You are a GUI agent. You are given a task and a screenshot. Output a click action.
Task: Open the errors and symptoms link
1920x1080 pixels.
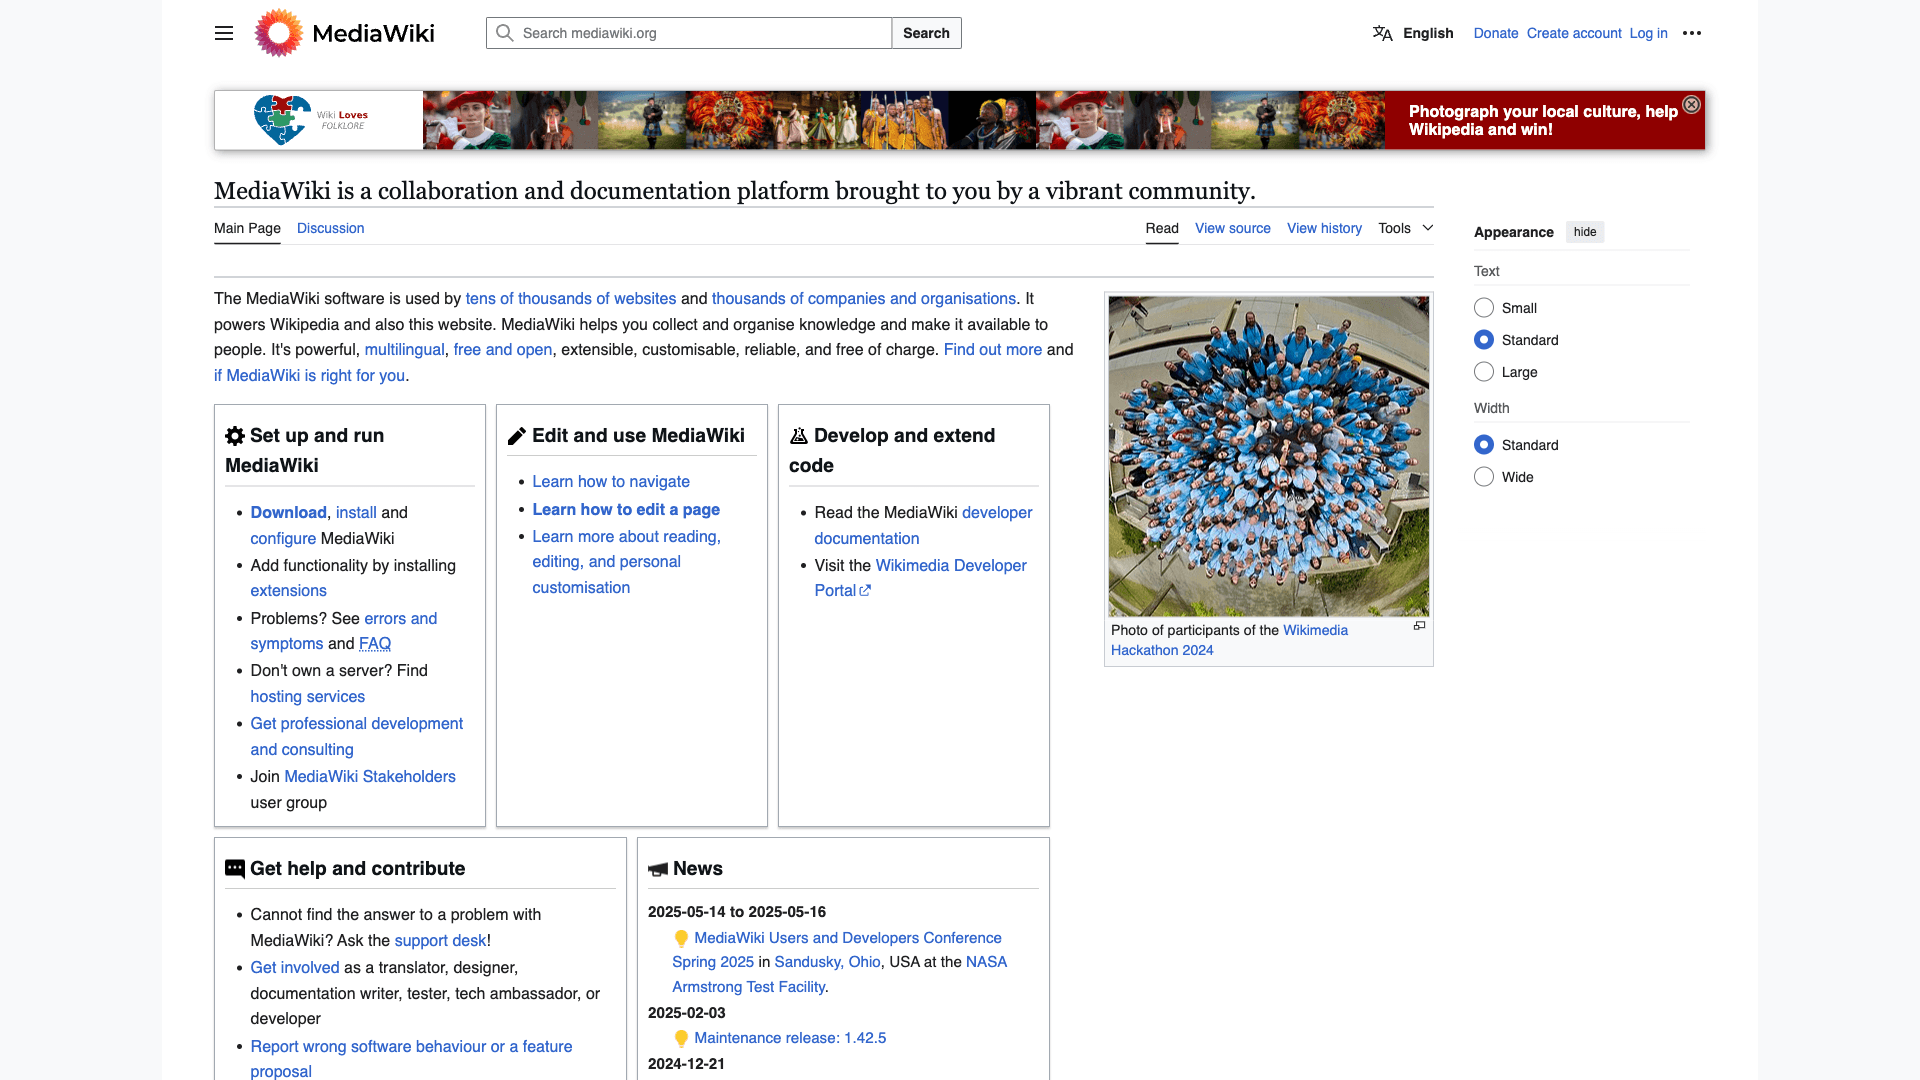point(344,631)
